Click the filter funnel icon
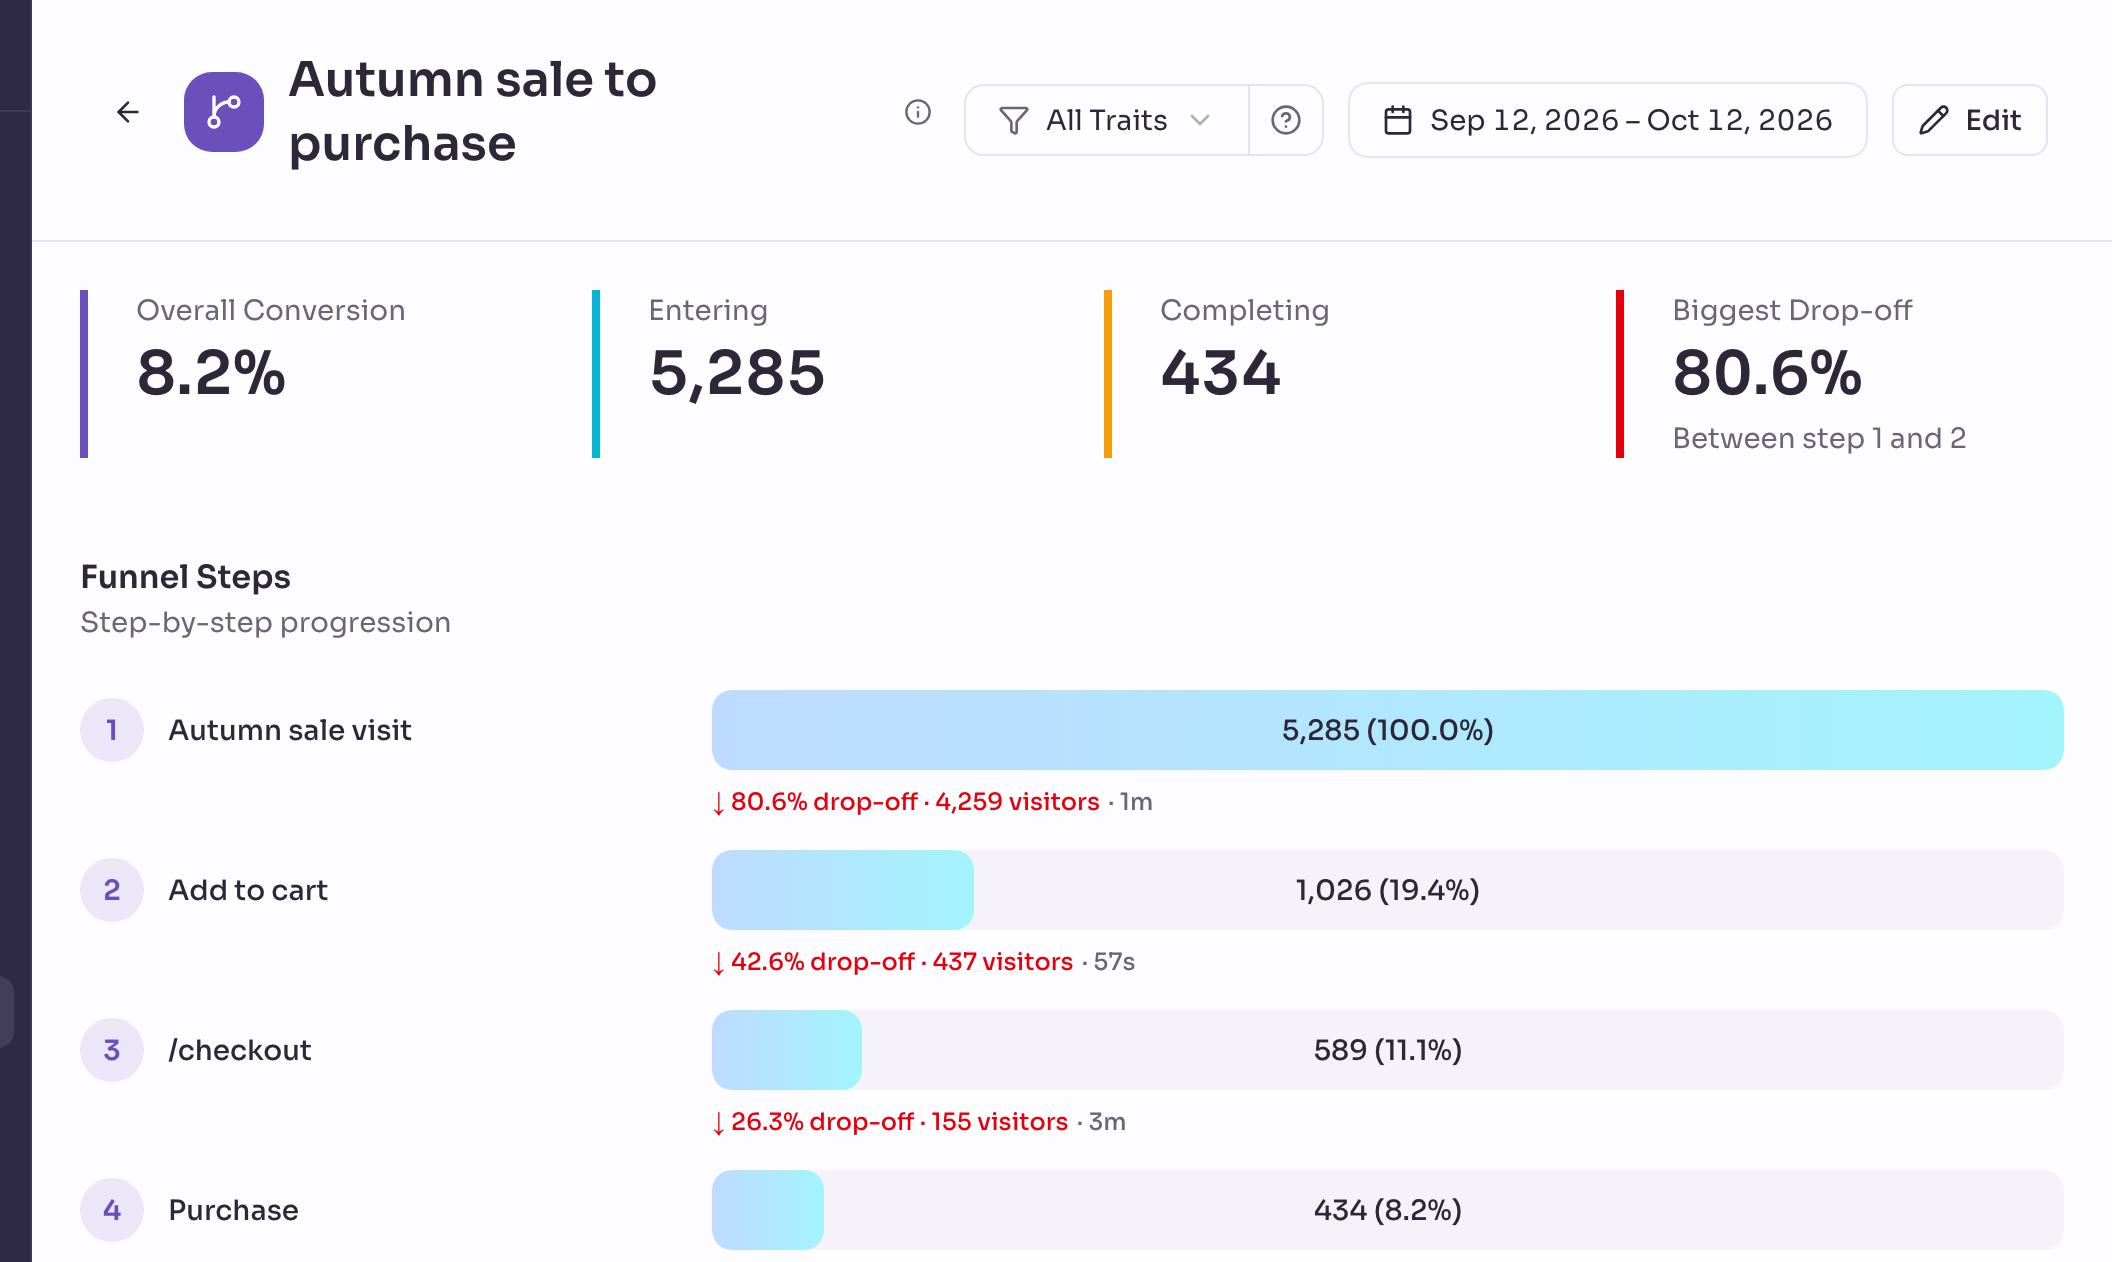Screen dimensions: 2112x1262 1013,120
